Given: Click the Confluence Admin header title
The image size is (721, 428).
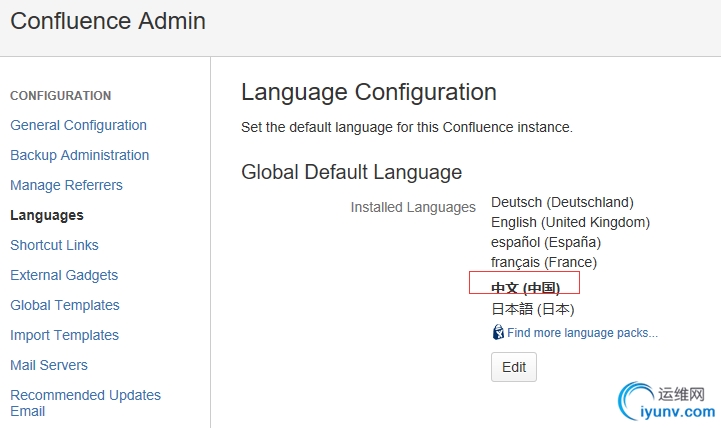Looking at the screenshot, I should (x=108, y=21).
